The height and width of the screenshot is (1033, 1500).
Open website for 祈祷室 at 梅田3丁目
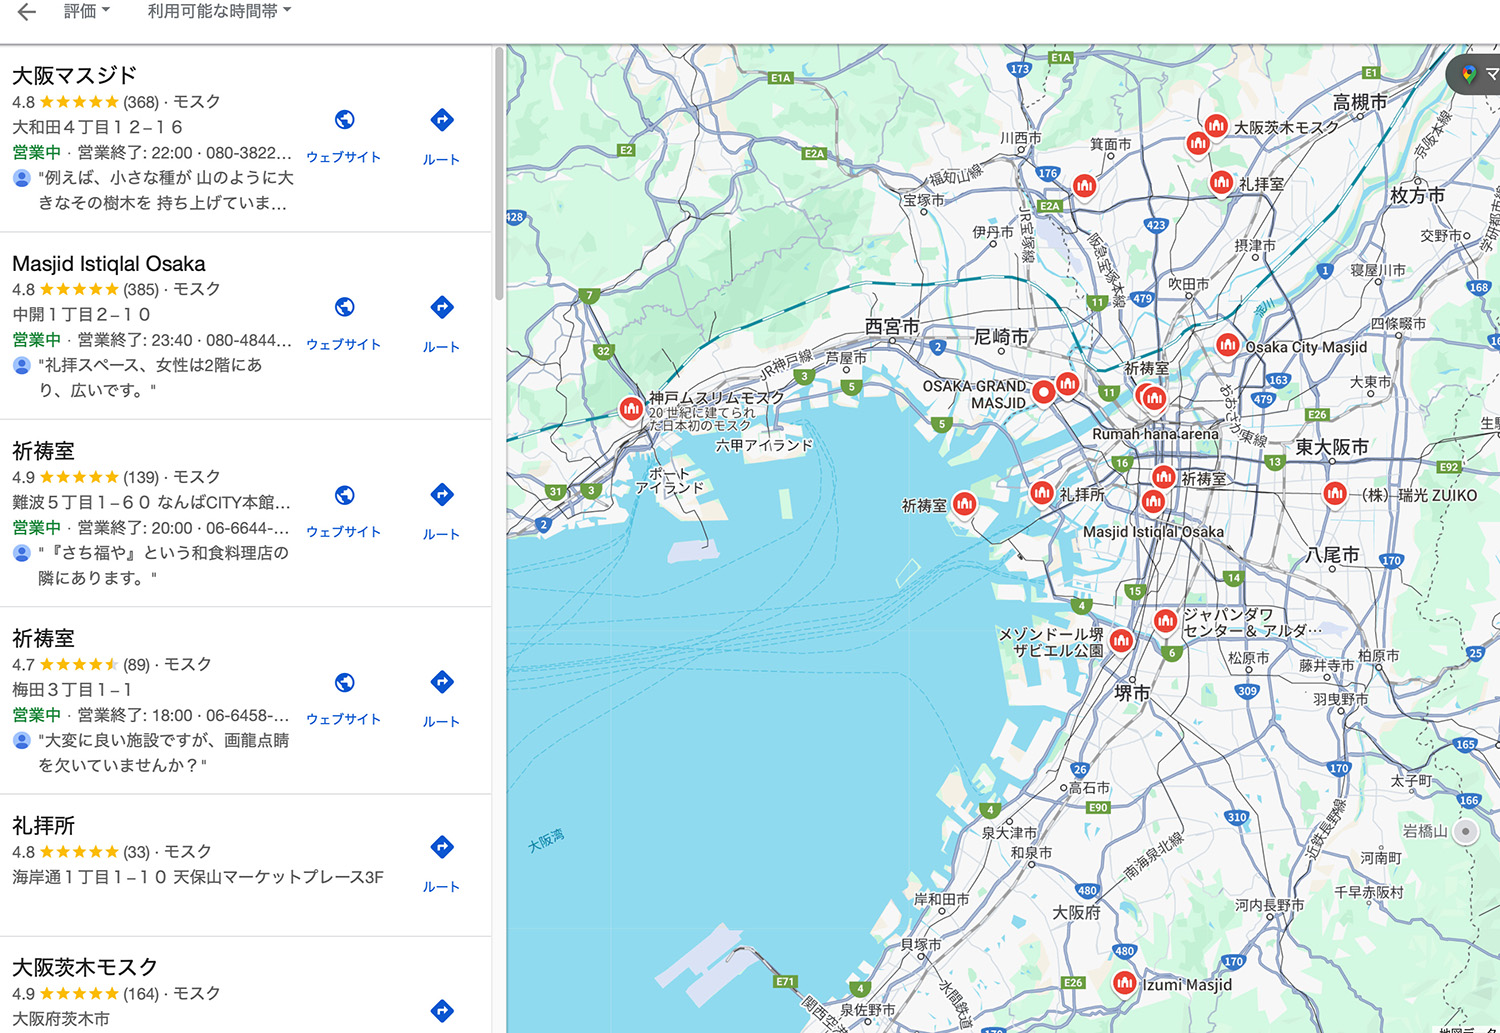(344, 697)
